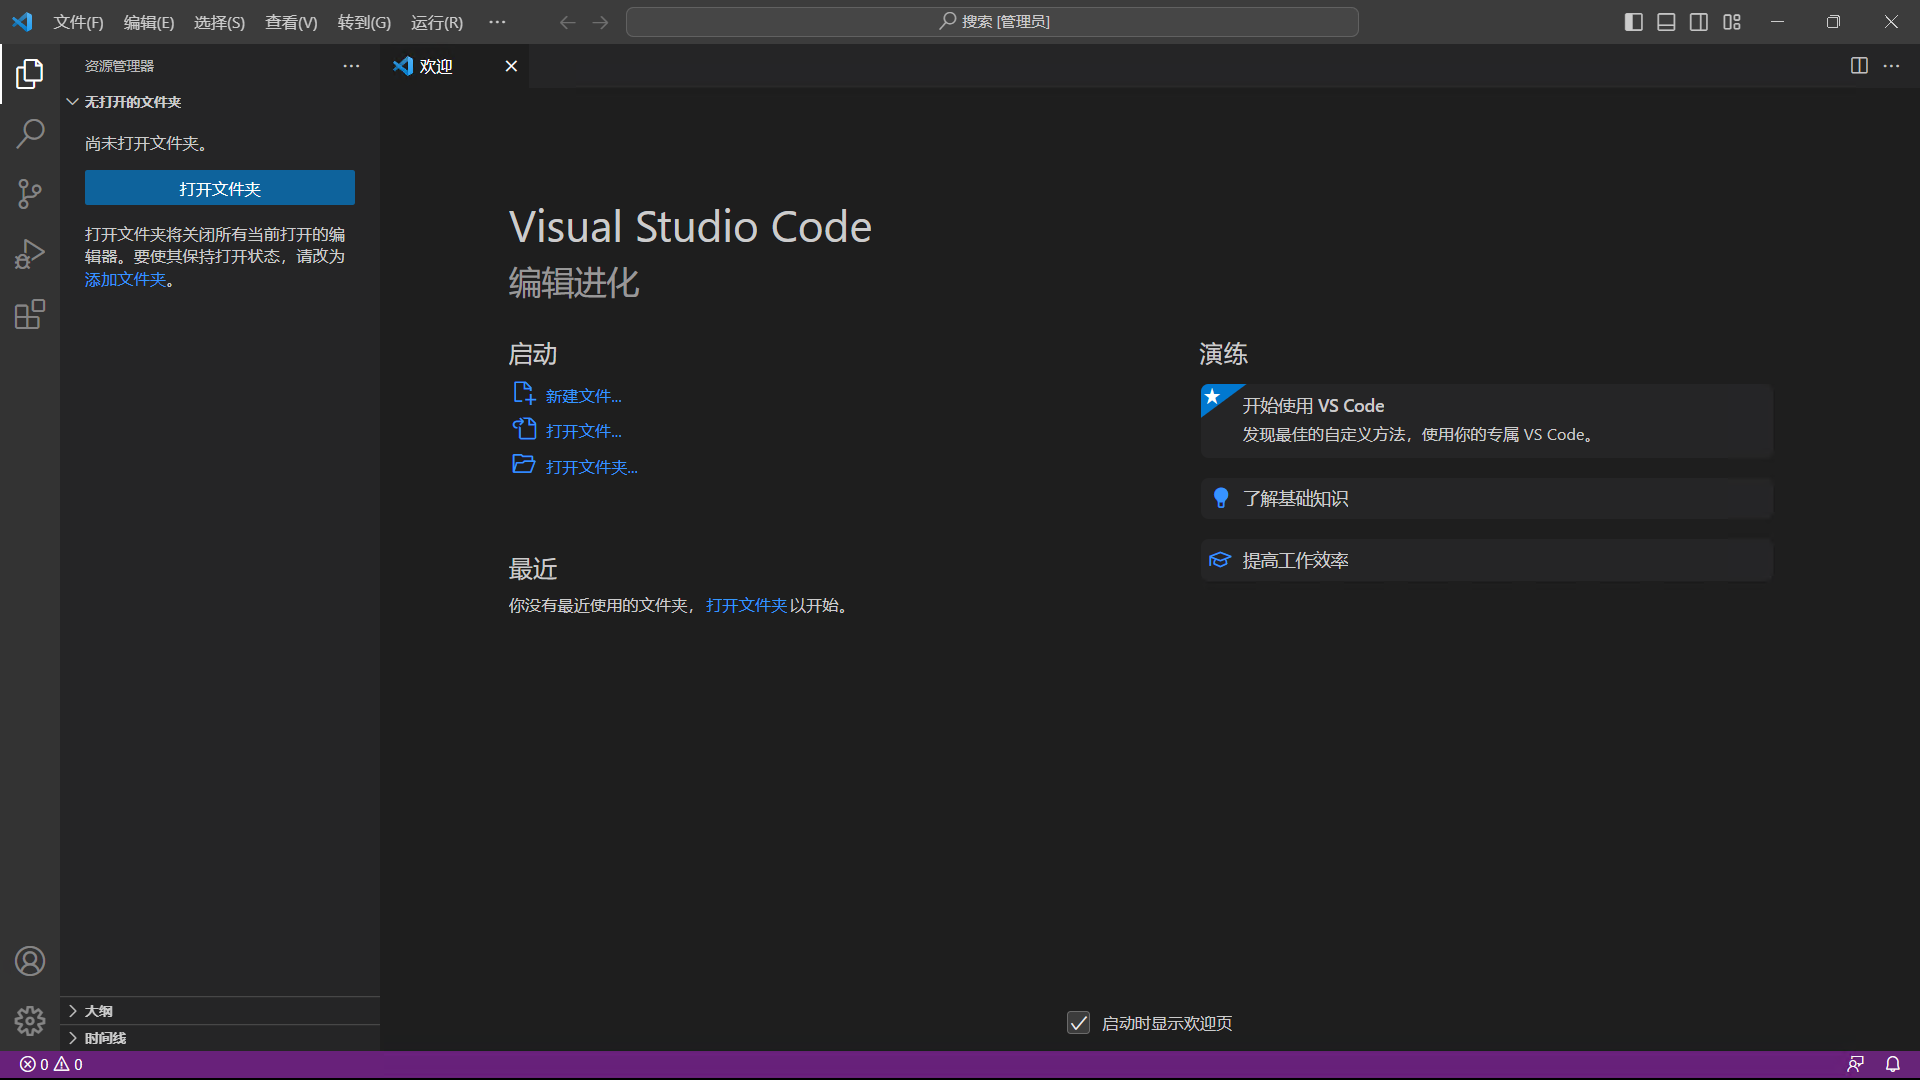The height and width of the screenshot is (1080, 1920).
Task: Open Explorer views and more actions ellipsis
Action: click(351, 66)
